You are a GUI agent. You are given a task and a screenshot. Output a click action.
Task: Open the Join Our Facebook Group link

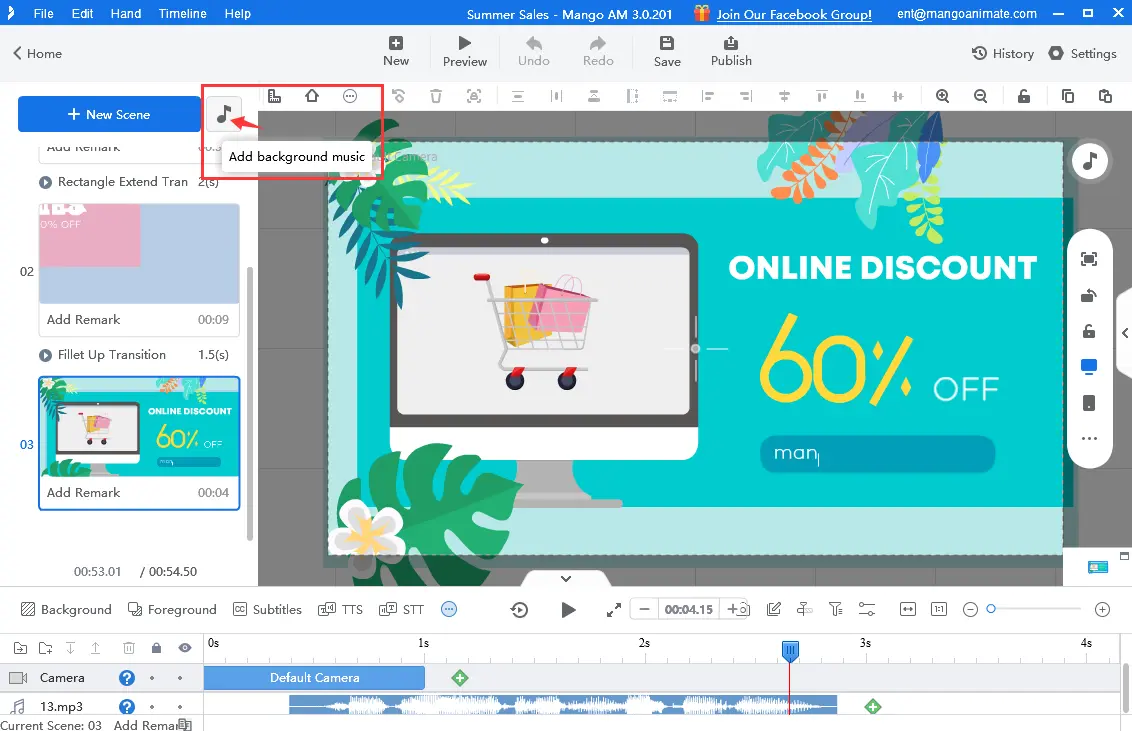pyautogui.click(x=794, y=14)
